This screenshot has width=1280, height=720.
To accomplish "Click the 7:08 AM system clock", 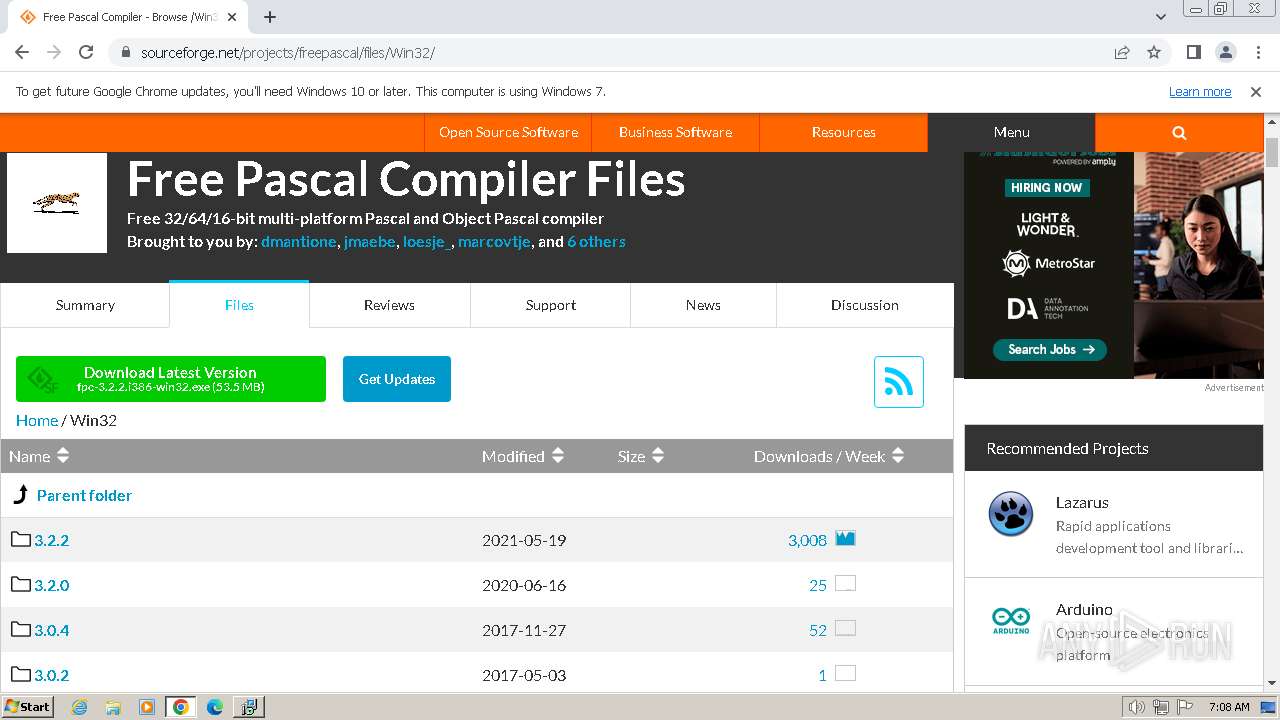I will pyautogui.click(x=1229, y=707).
